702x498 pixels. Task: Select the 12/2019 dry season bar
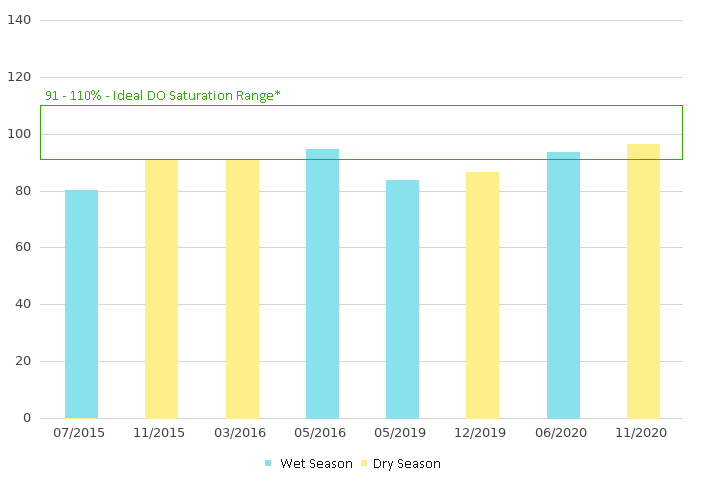(482, 295)
